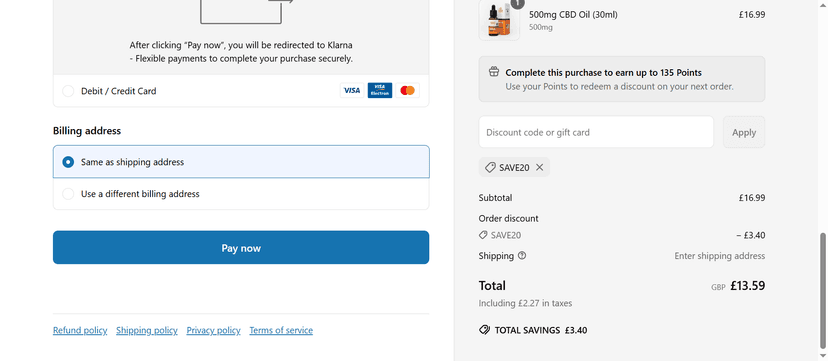Click the gift points icon
828x361 pixels.
(494, 72)
